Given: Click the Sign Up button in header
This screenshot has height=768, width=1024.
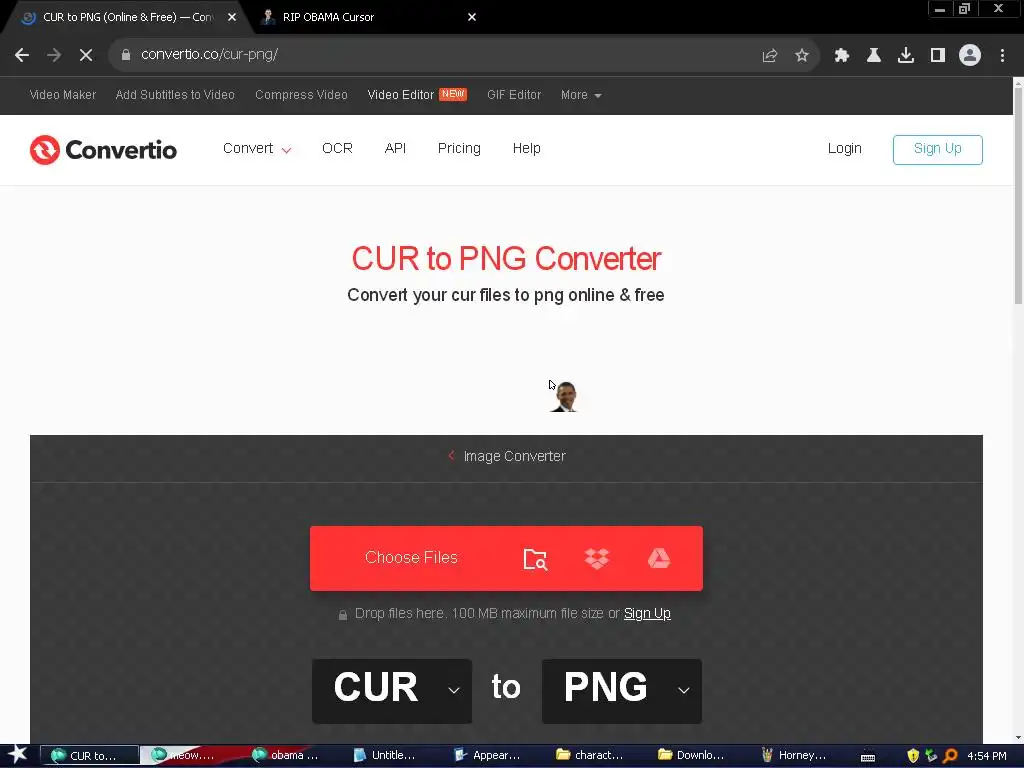Looking at the screenshot, I should 937,150.
